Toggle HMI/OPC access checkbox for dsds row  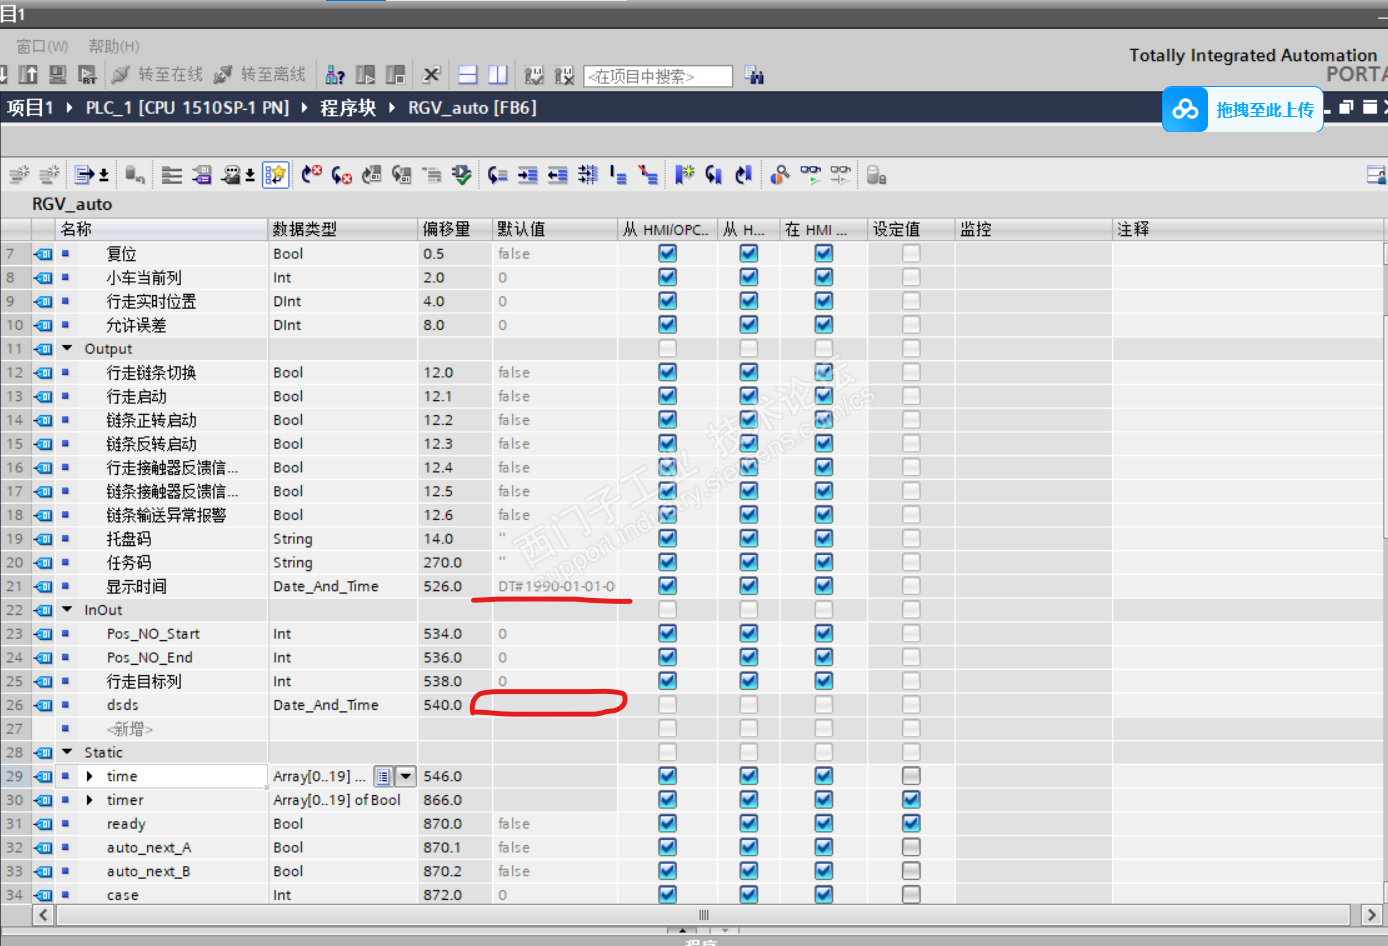[x=667, y=704]
